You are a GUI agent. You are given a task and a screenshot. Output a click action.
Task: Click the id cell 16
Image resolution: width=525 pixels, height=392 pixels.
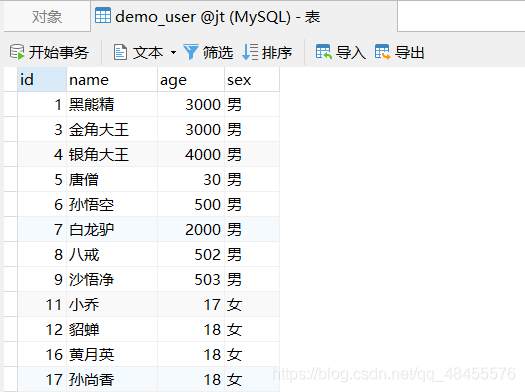coord(42,355)
